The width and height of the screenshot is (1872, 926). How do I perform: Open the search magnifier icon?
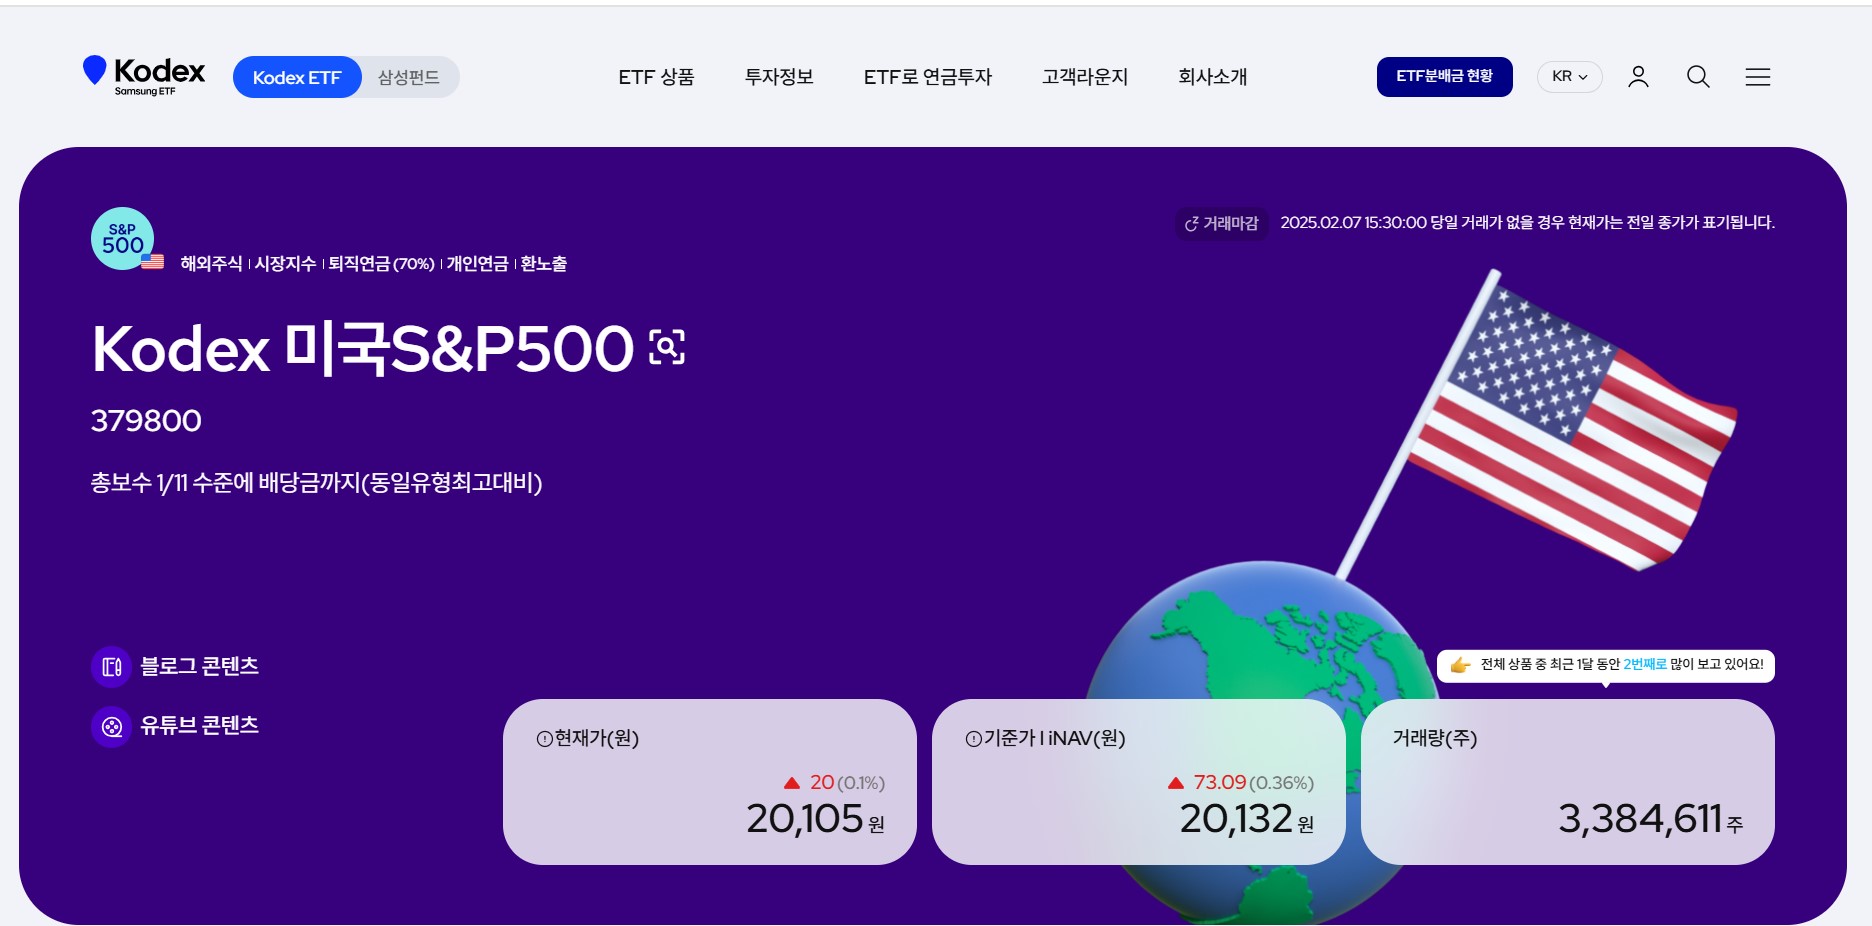point(1698,77)
